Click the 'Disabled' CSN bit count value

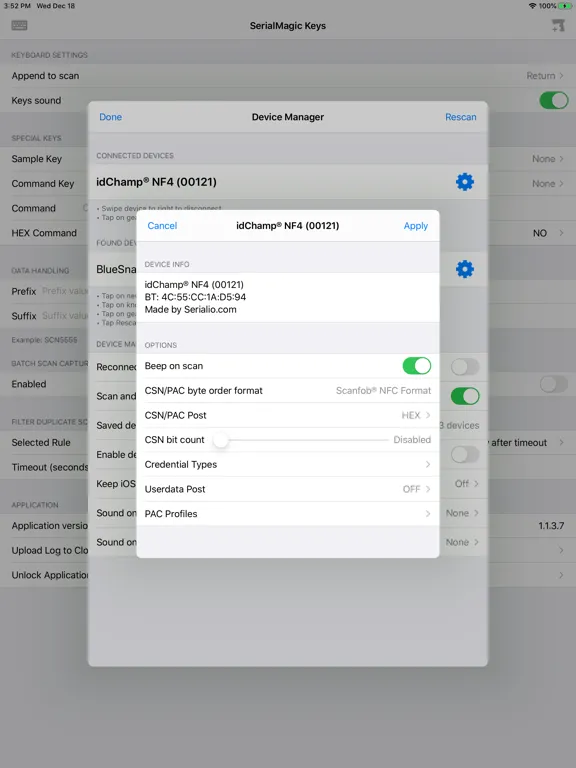pyautogui.click(x=412, y=440)
